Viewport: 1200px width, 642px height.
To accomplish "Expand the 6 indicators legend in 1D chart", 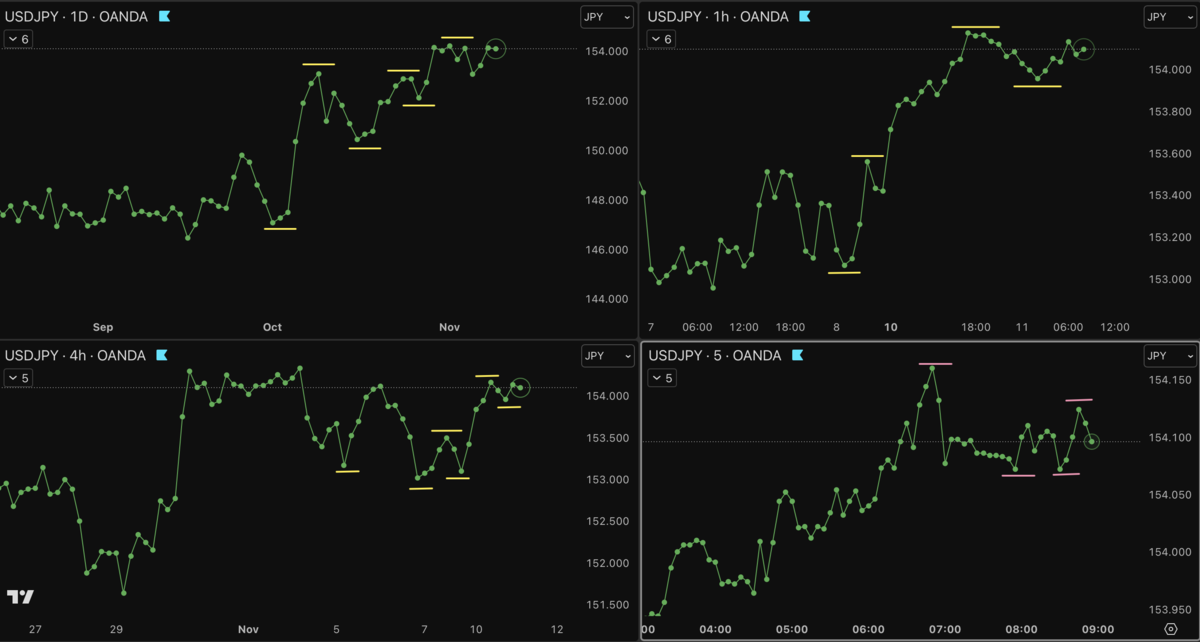I will click(x=18, y=39).
